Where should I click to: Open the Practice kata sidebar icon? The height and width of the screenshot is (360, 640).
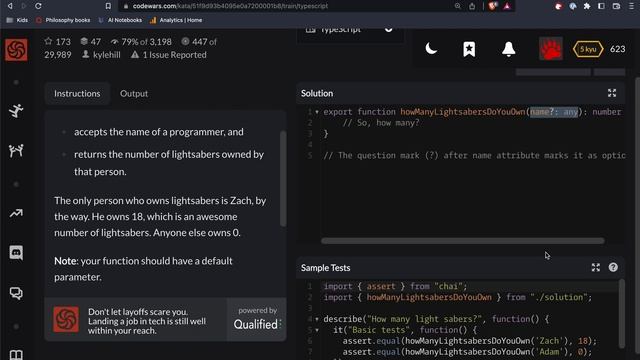(x=16, y=111)
